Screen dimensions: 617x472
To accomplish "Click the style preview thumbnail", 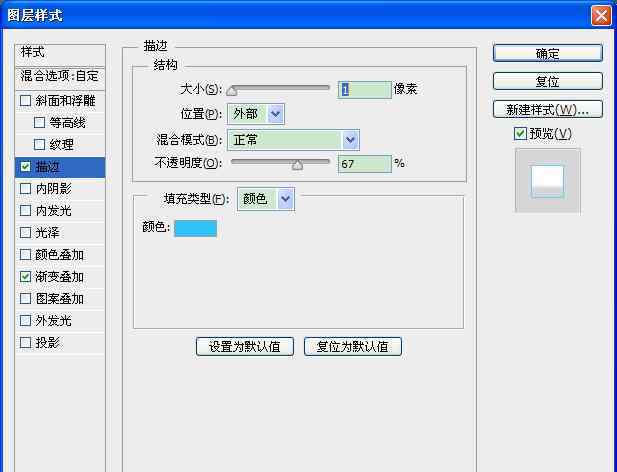I will 548,181.
